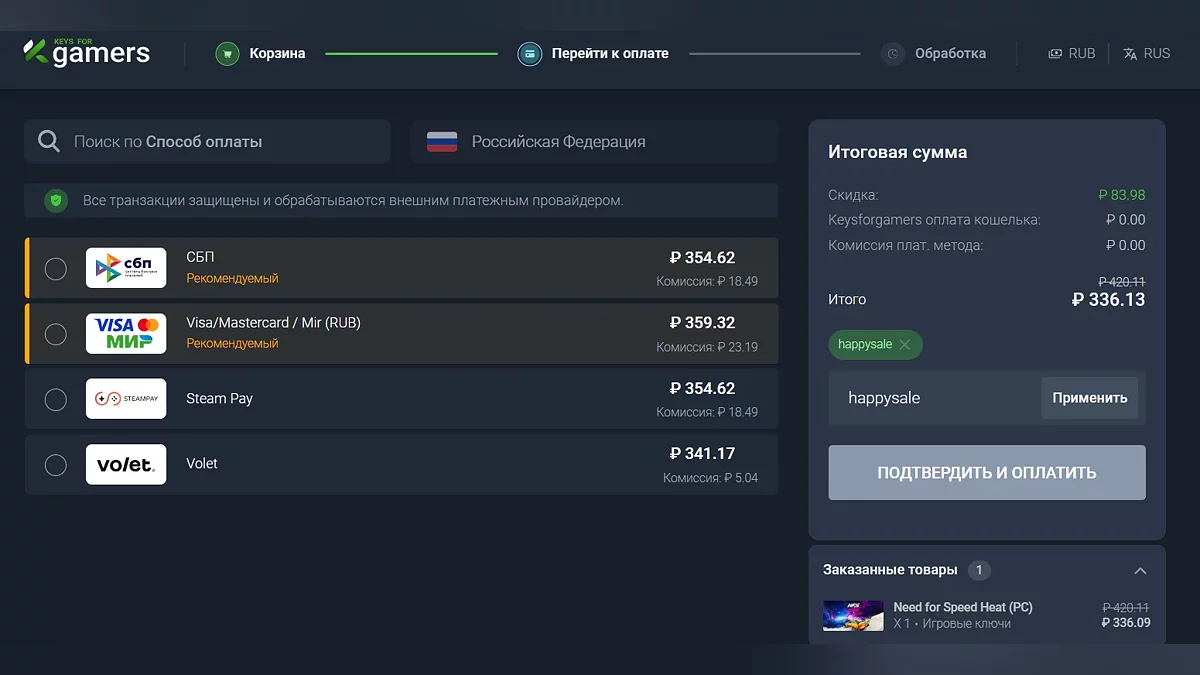The width and height of the screenshot is (1200, 675).
Task: Click the Russian flag icon
Action: click(442, 141)
